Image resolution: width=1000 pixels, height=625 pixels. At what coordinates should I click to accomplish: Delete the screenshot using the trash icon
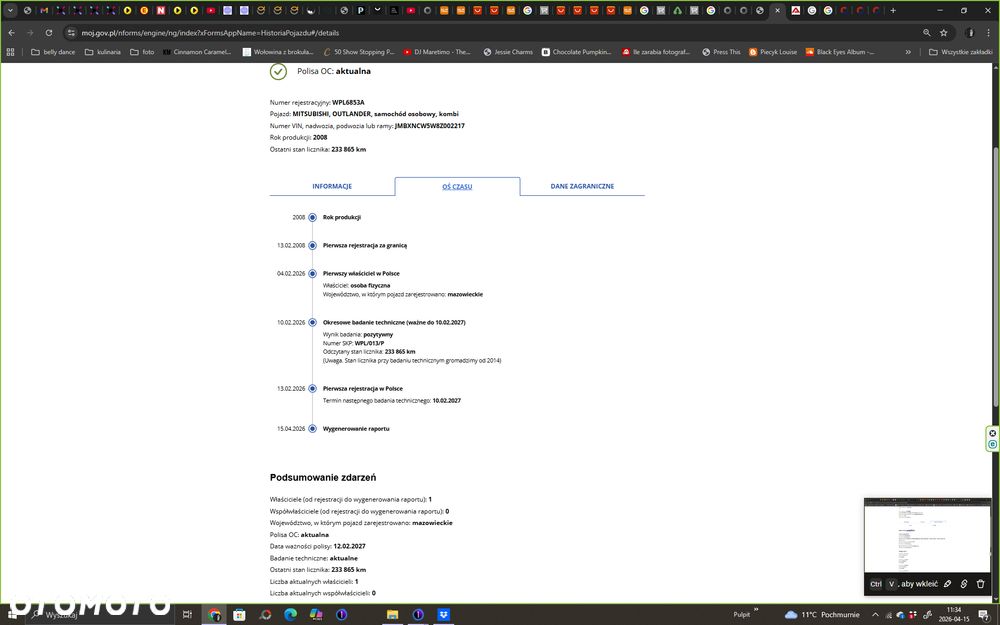(x=980, y=584)
